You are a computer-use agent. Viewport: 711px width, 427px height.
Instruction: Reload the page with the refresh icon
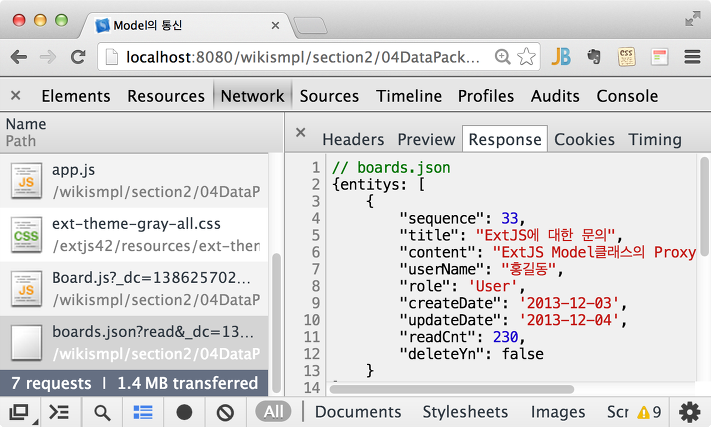click(x=78, y=57)
